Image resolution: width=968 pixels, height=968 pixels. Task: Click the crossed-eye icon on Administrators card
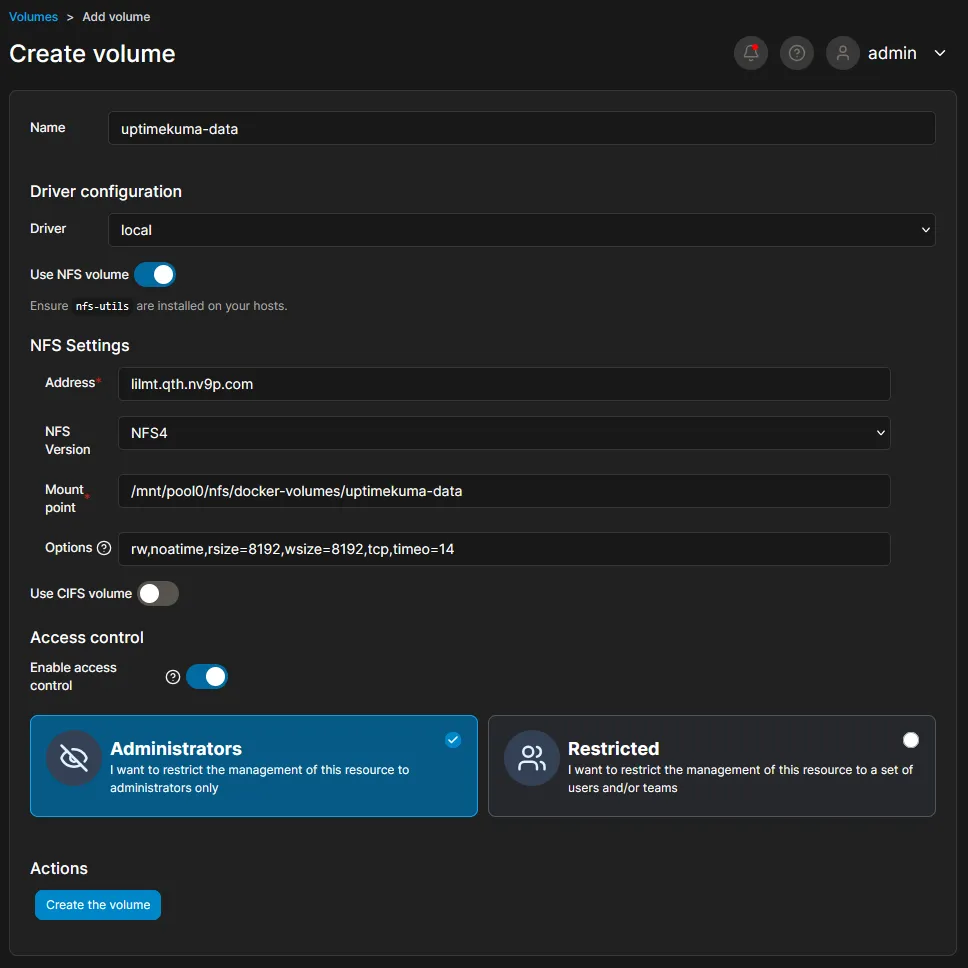point(73,758)
